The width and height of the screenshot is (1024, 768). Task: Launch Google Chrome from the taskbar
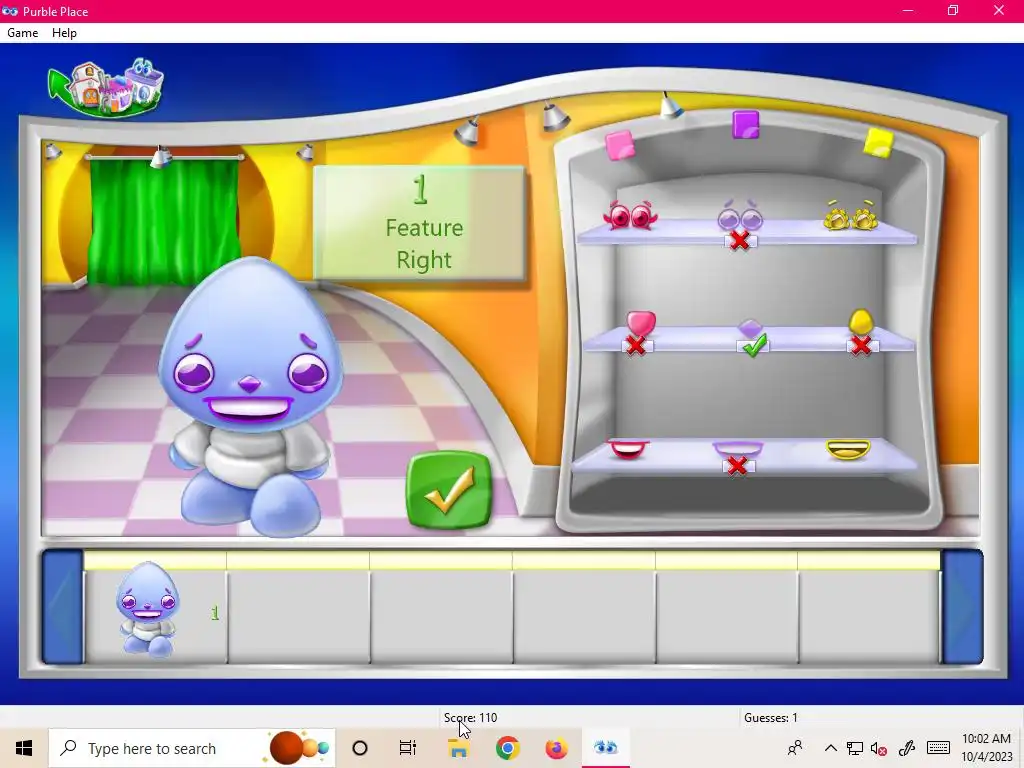(x=507, y=748)
